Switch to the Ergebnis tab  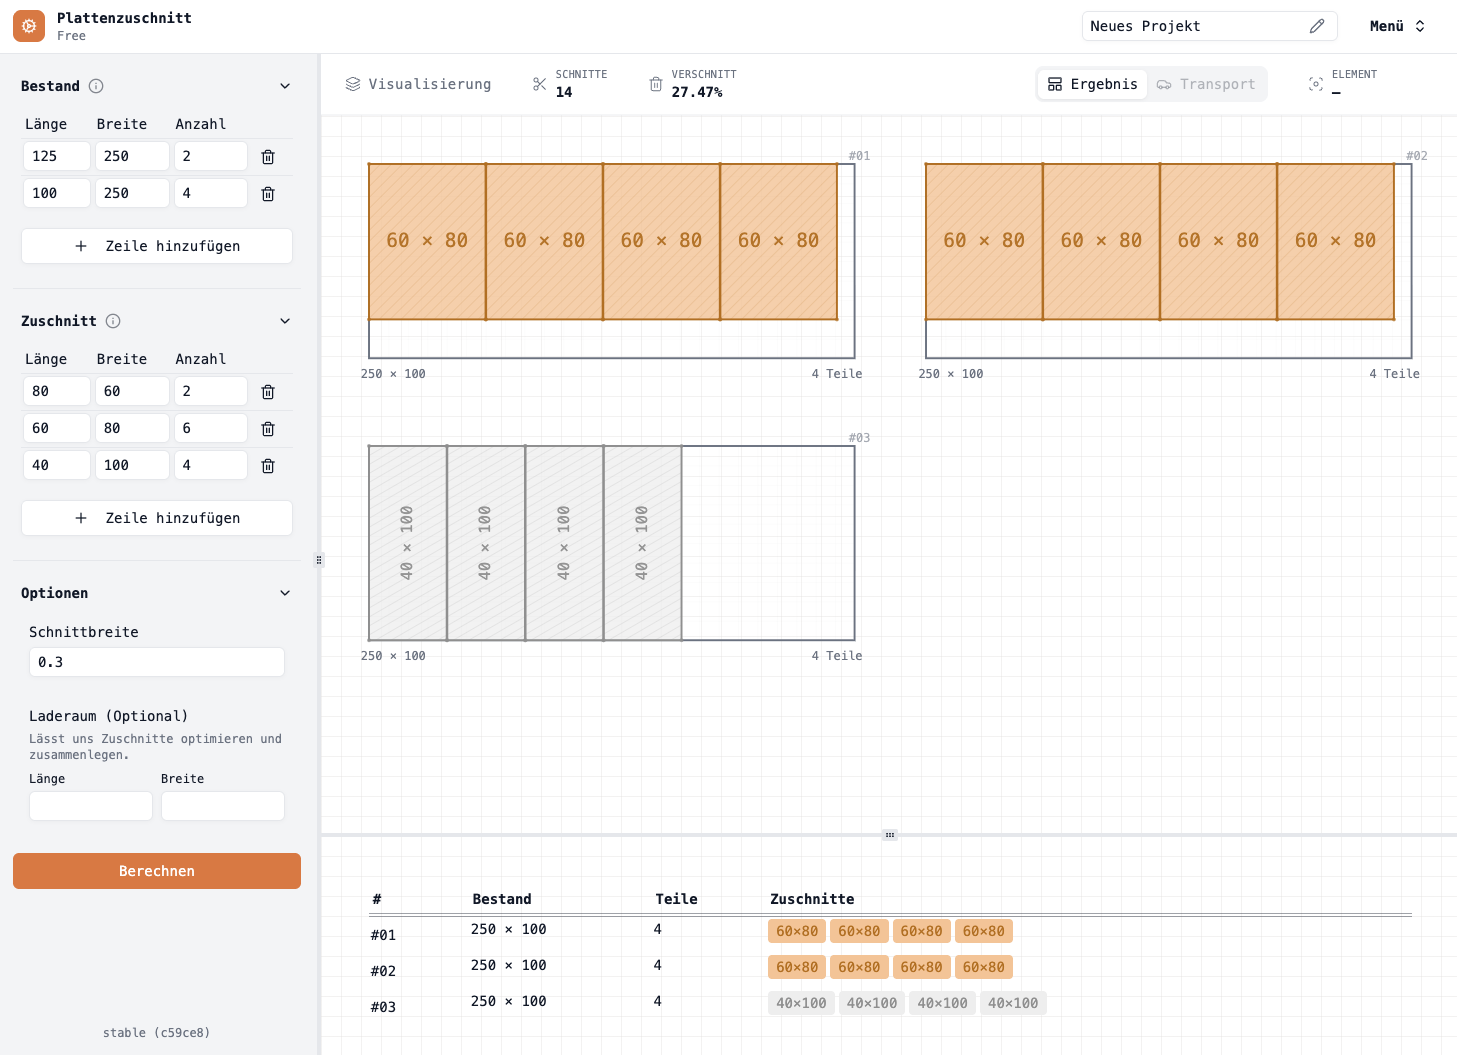[1092, 84]
